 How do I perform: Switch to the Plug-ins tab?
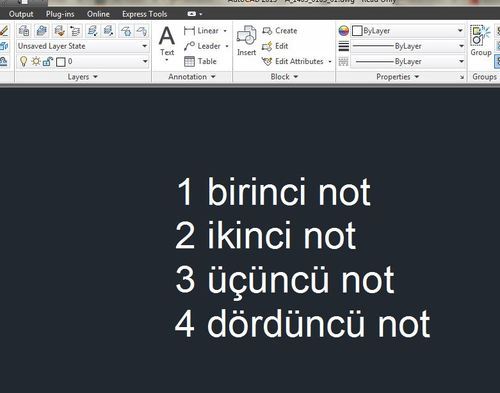point(60,14)
